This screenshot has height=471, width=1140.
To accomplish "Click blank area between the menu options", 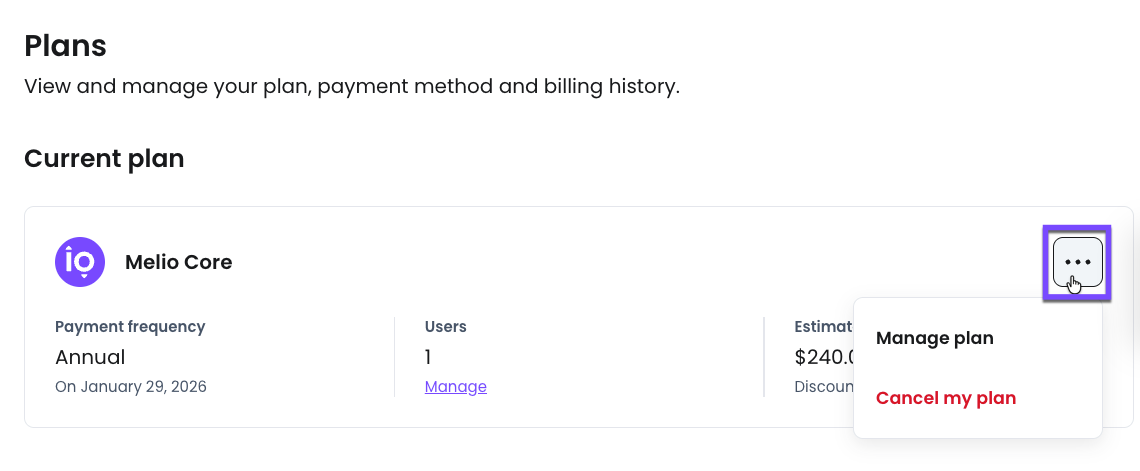I will 978,368.
